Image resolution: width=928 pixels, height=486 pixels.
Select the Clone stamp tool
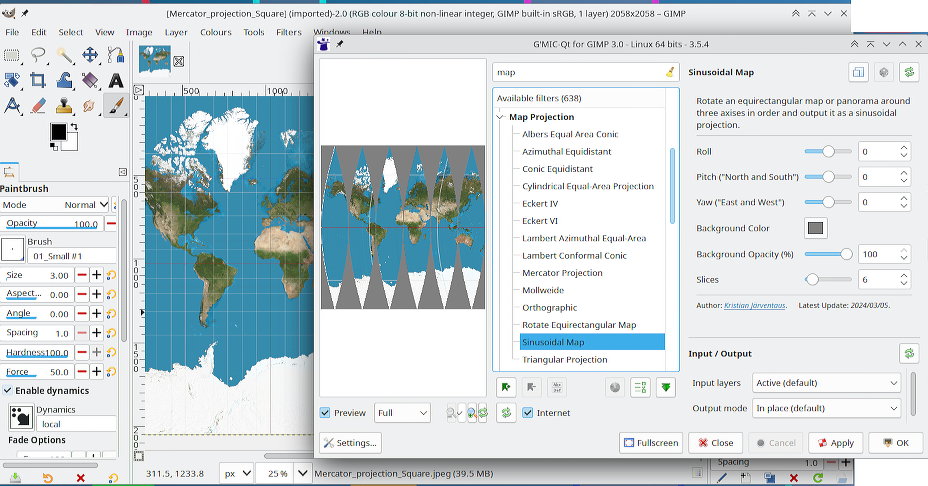click(64, 106)
